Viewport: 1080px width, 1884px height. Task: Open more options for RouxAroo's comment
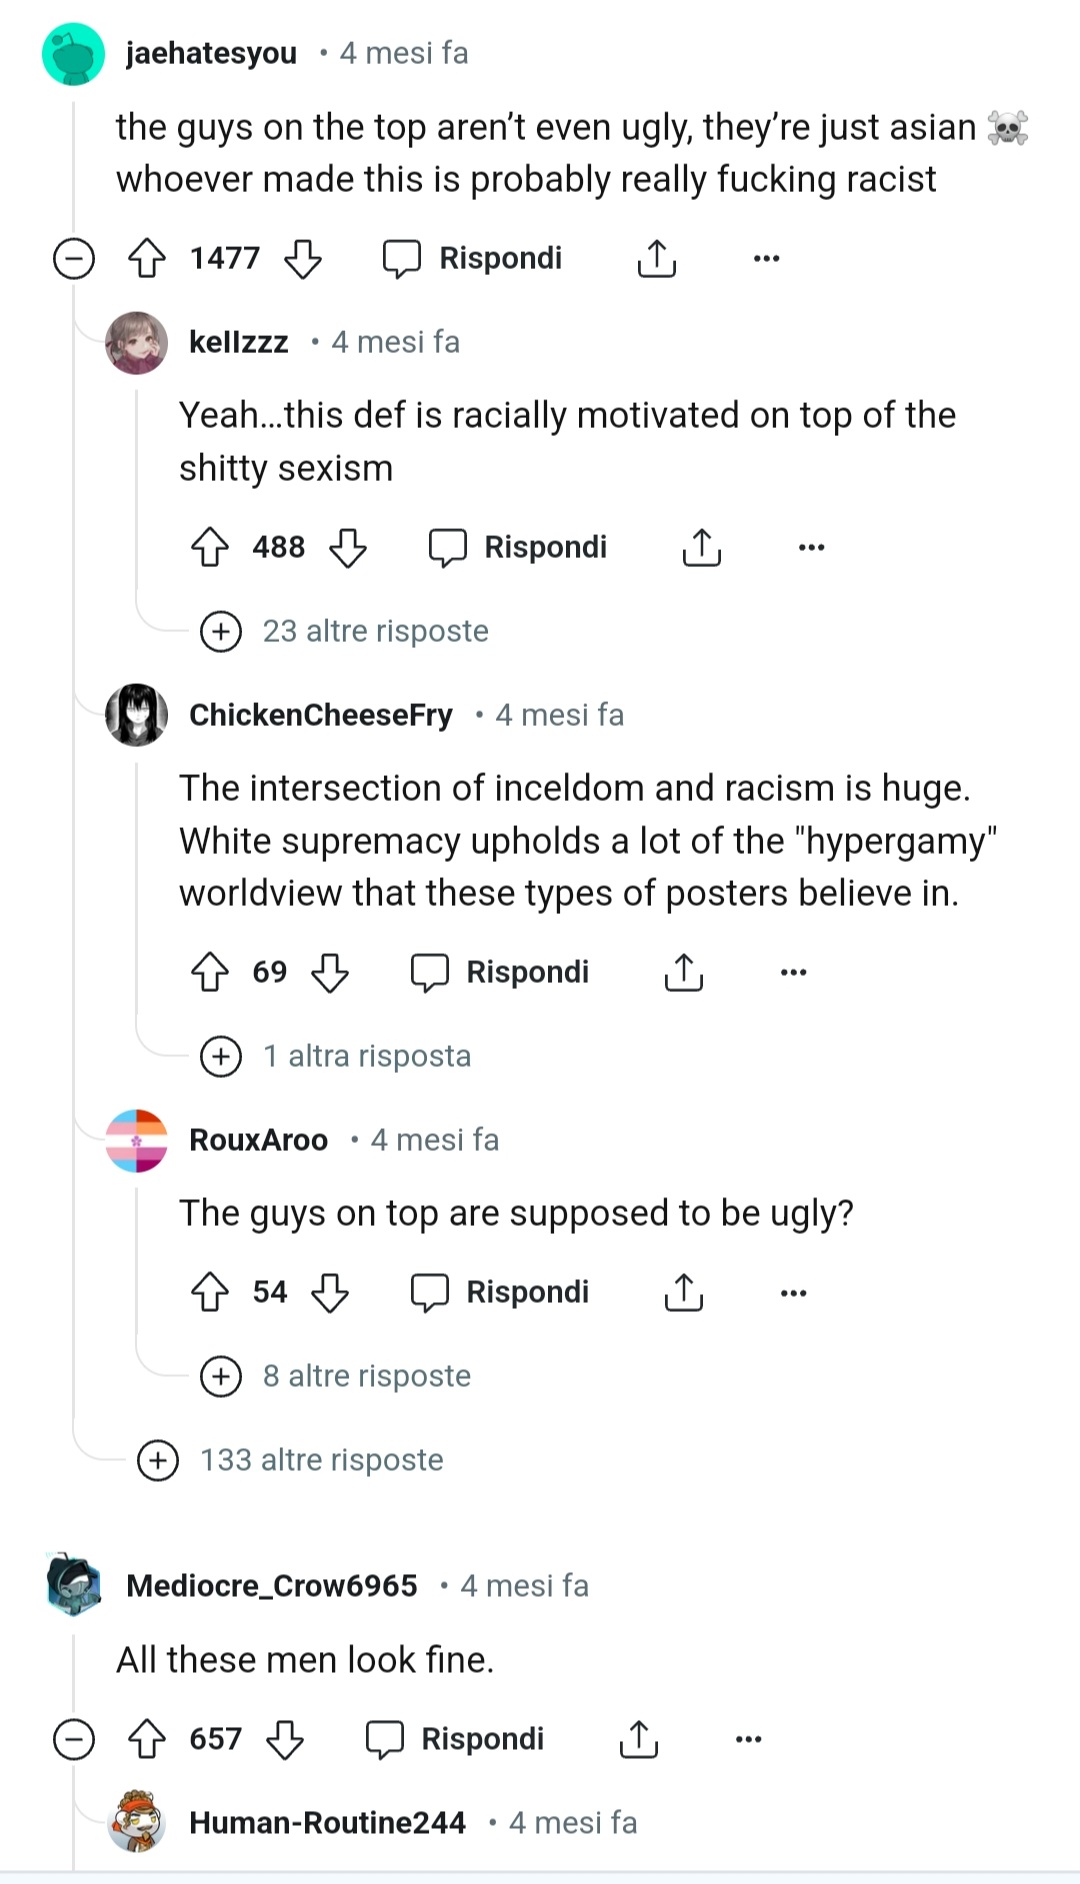pos(791,1291)
